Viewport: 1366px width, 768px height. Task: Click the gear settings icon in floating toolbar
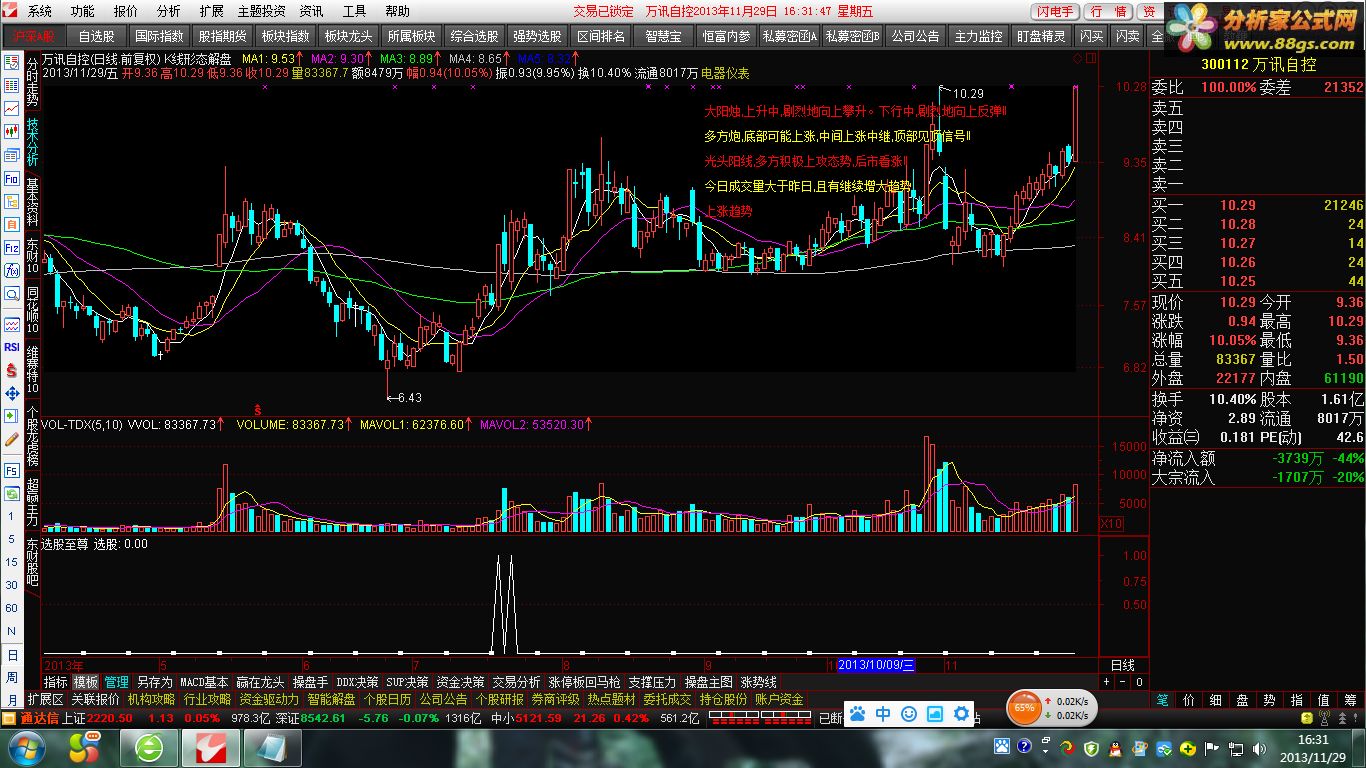coord(961,714)
